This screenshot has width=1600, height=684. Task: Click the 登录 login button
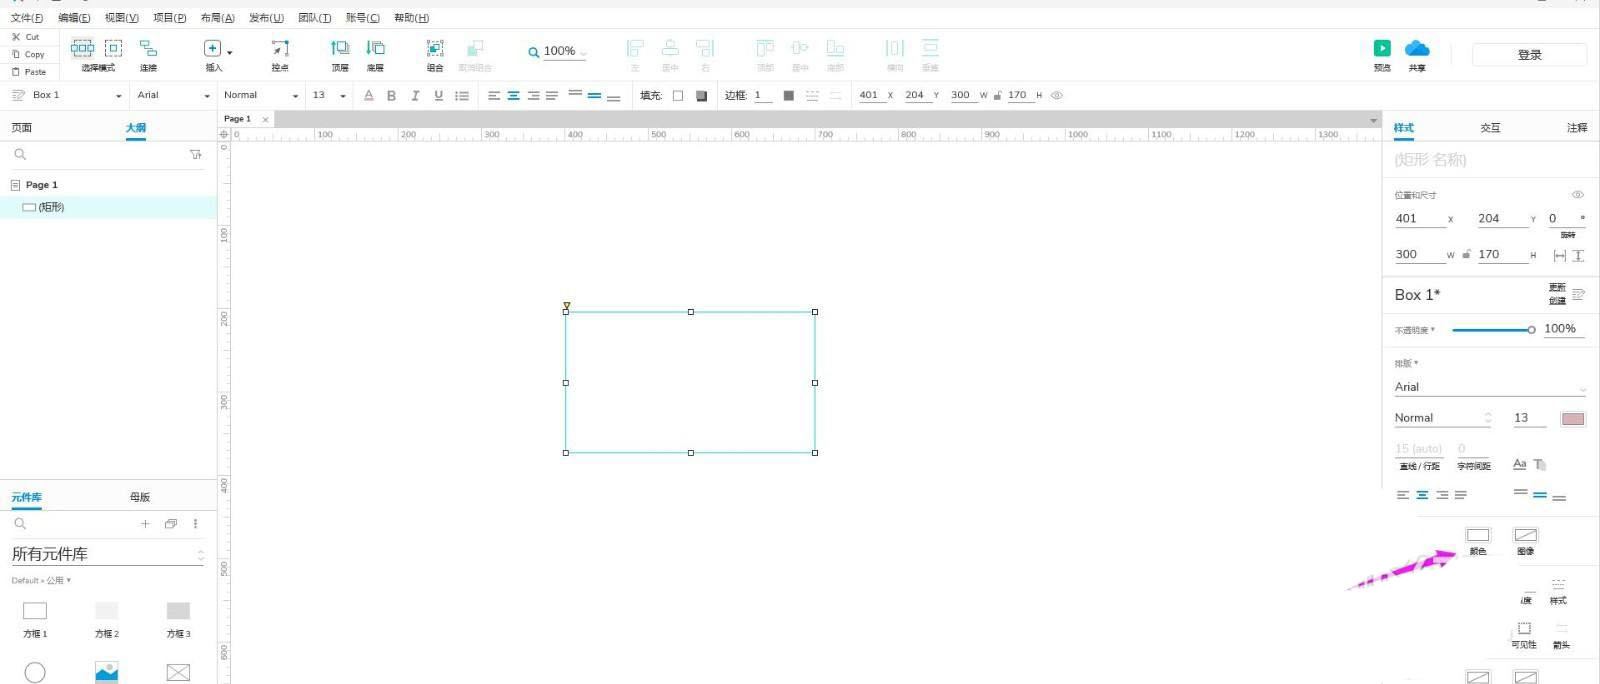(x=1529, y=55)
